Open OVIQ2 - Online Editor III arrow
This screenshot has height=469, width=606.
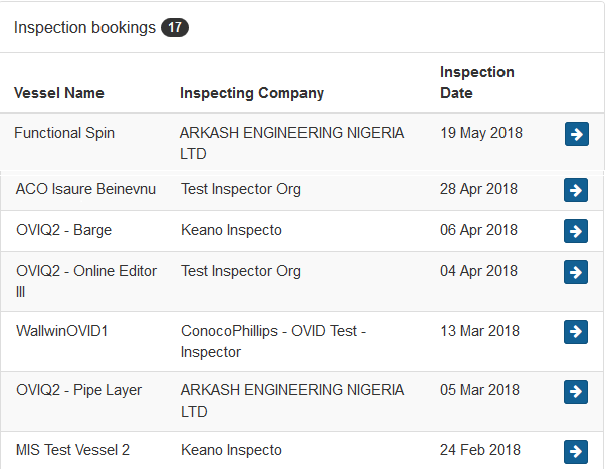[576, 272]
